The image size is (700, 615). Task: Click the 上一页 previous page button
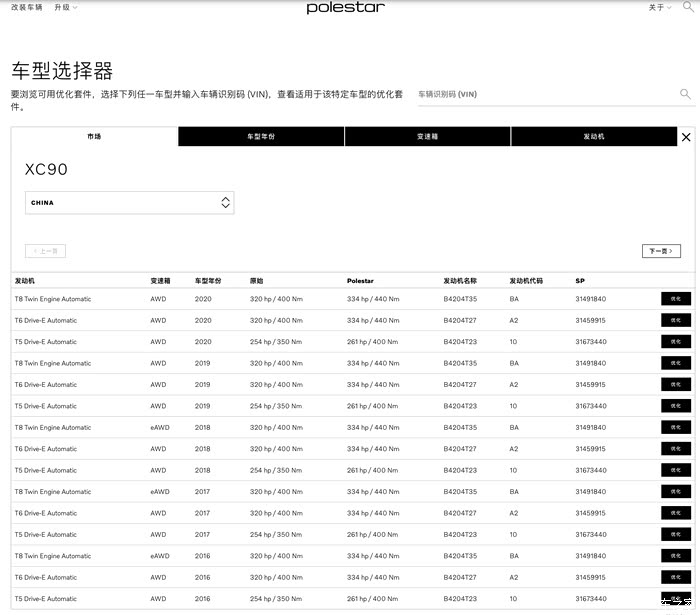[x=45, y=251]
